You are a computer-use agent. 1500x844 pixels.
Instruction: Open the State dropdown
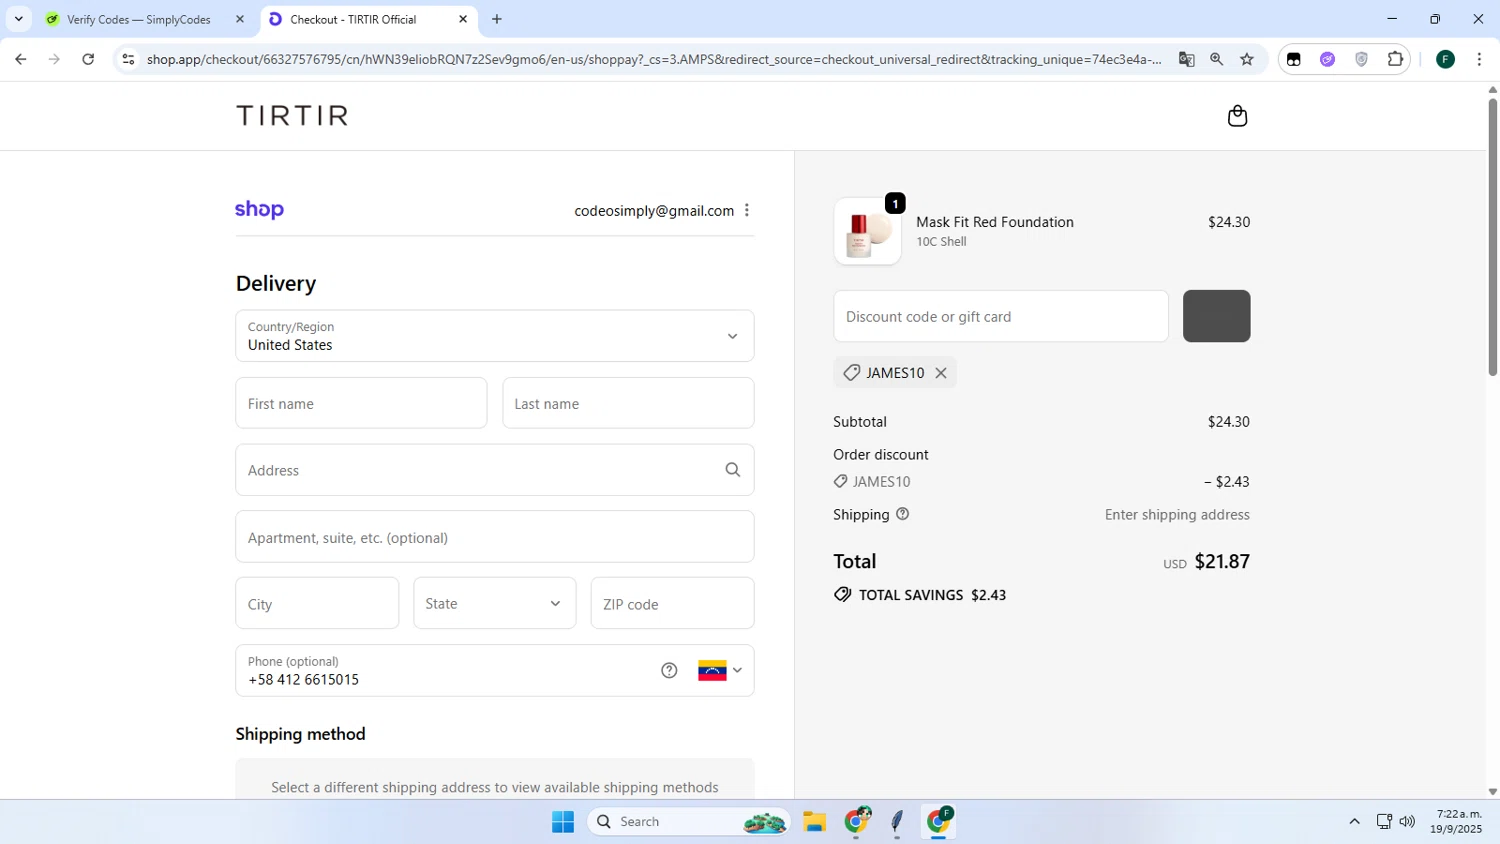(x=495, y=603)
